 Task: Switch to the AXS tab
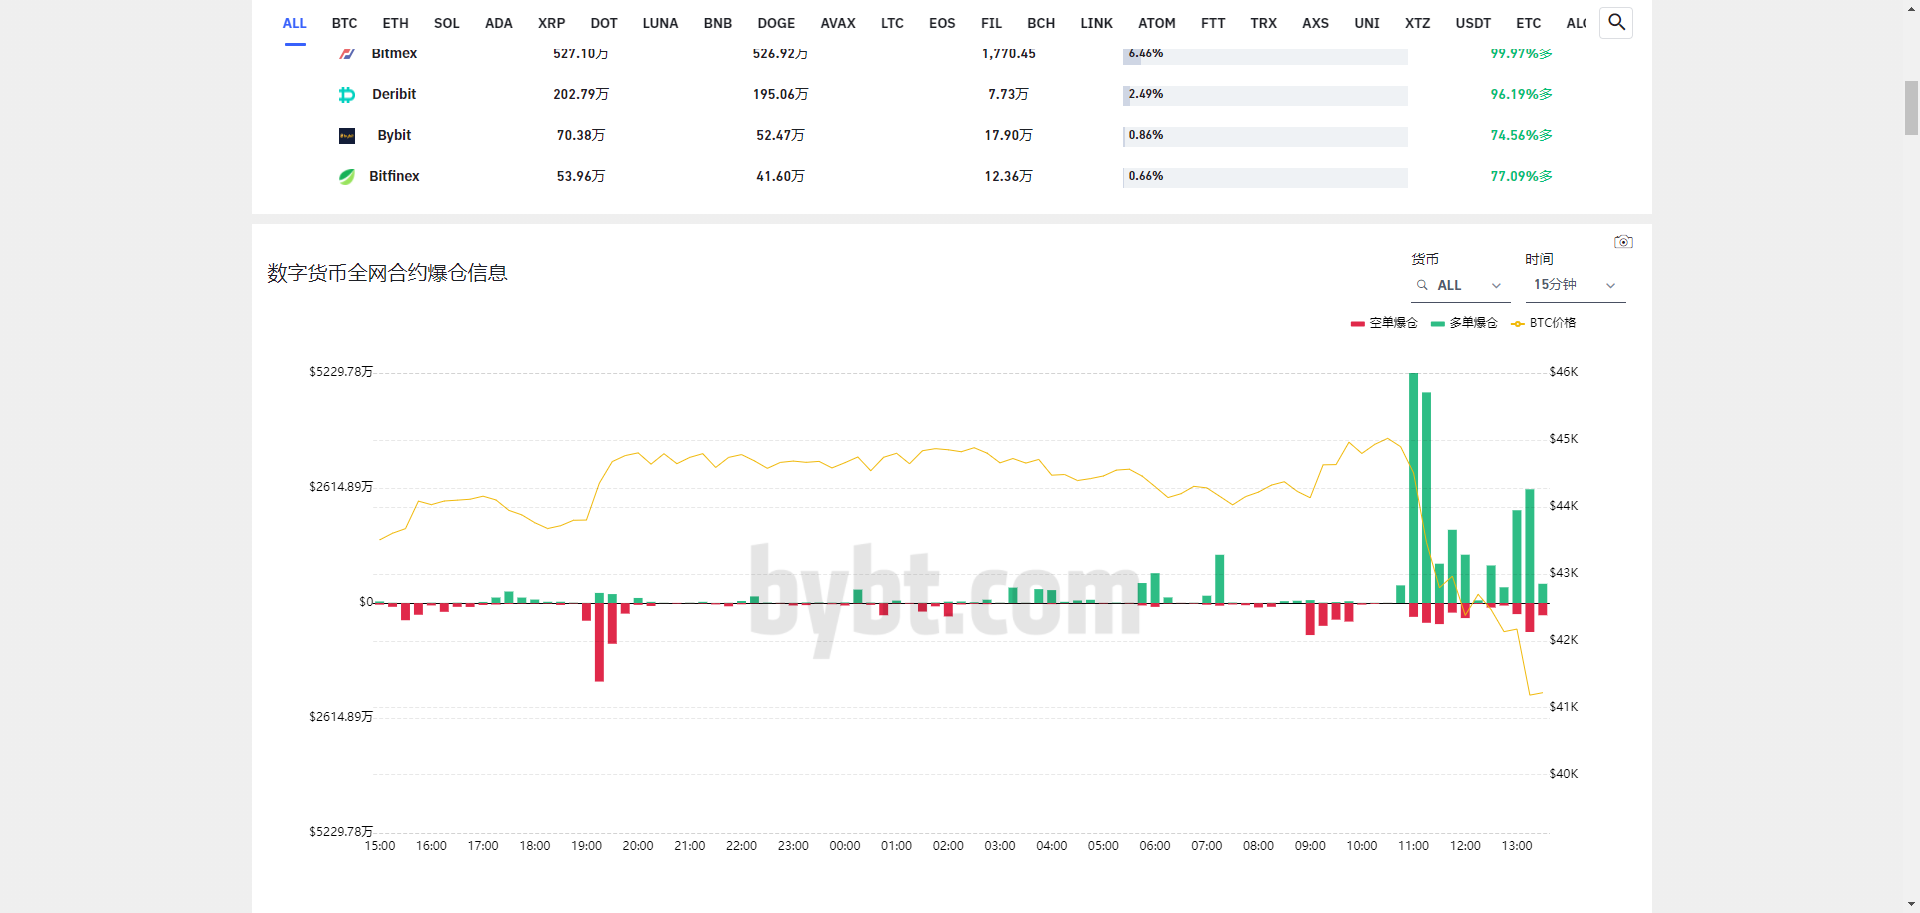(x=1315, y=23)
